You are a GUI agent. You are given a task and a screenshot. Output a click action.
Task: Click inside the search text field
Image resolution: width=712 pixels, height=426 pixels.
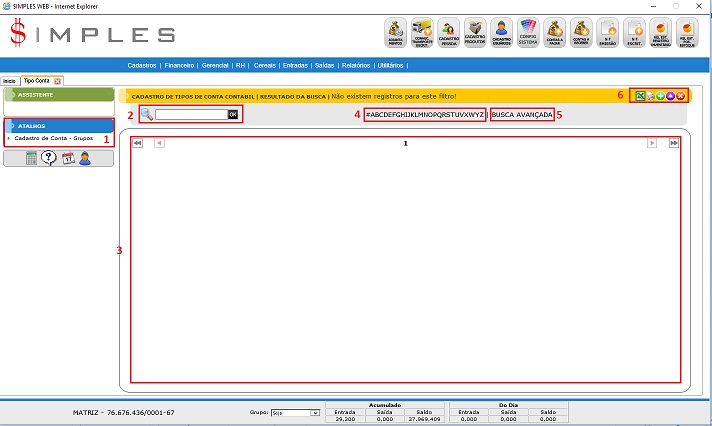191,115
